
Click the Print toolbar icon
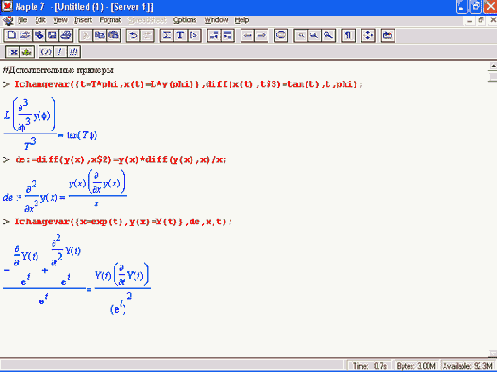[66, 35]
